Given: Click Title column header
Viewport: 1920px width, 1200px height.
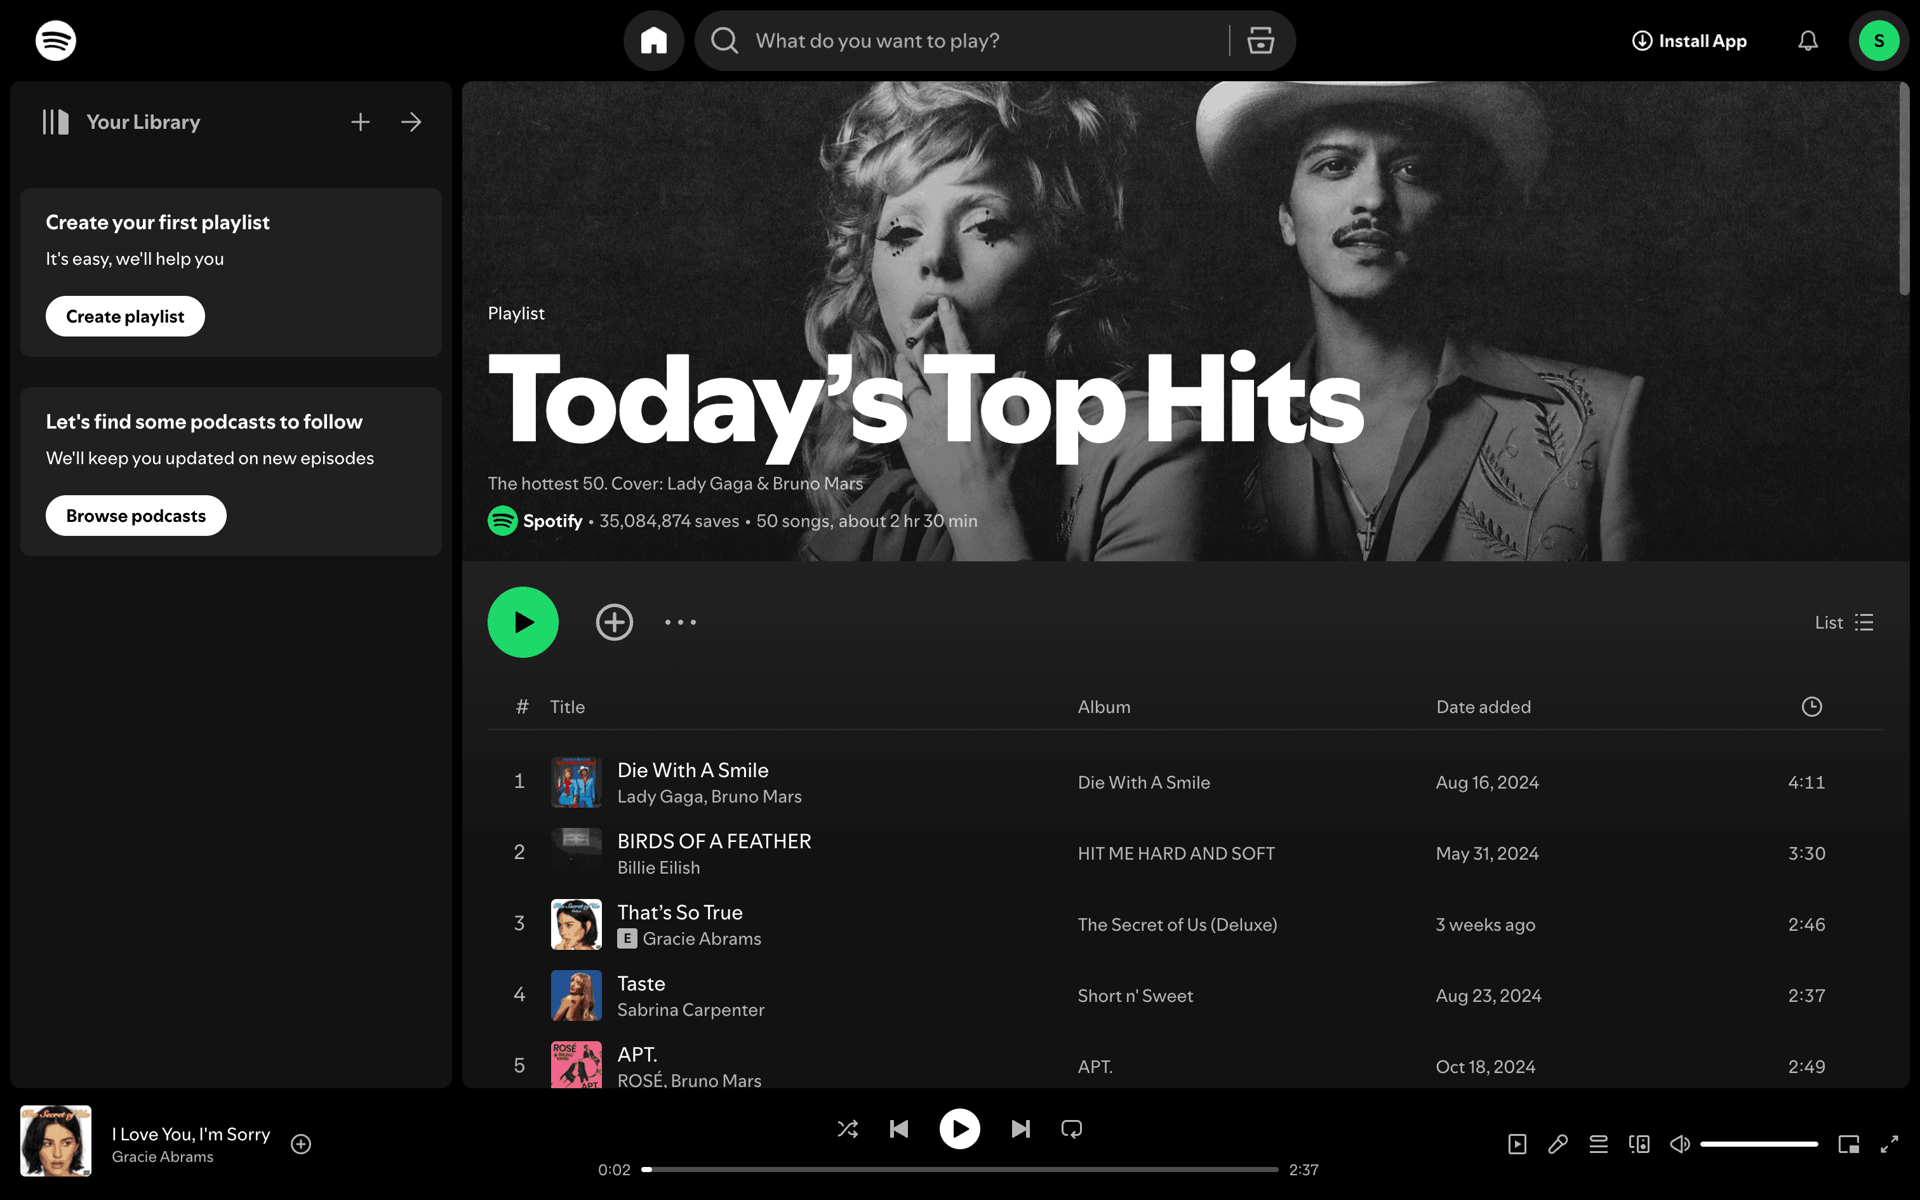Looking at the screenshot, I should click(567, 707).
